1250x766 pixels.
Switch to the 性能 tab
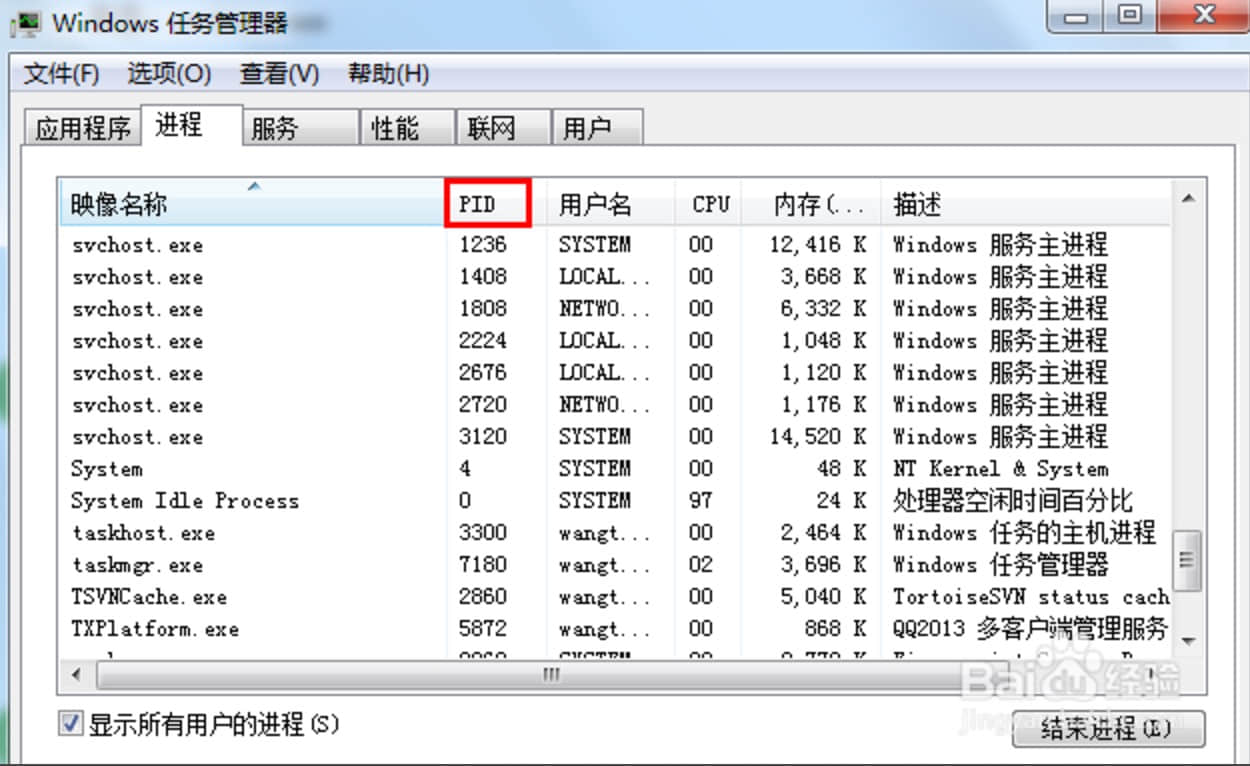(x=395, y=129)
